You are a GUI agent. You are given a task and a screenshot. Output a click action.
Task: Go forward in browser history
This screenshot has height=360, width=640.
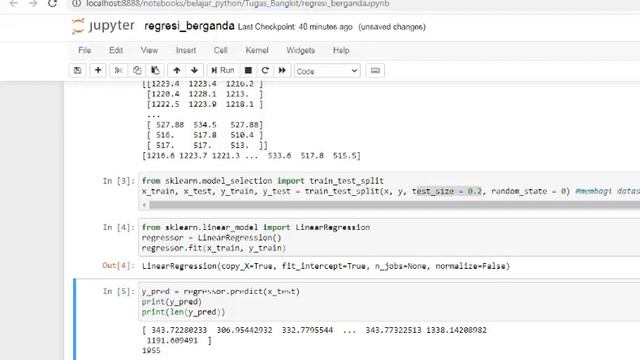coord(33,4)
